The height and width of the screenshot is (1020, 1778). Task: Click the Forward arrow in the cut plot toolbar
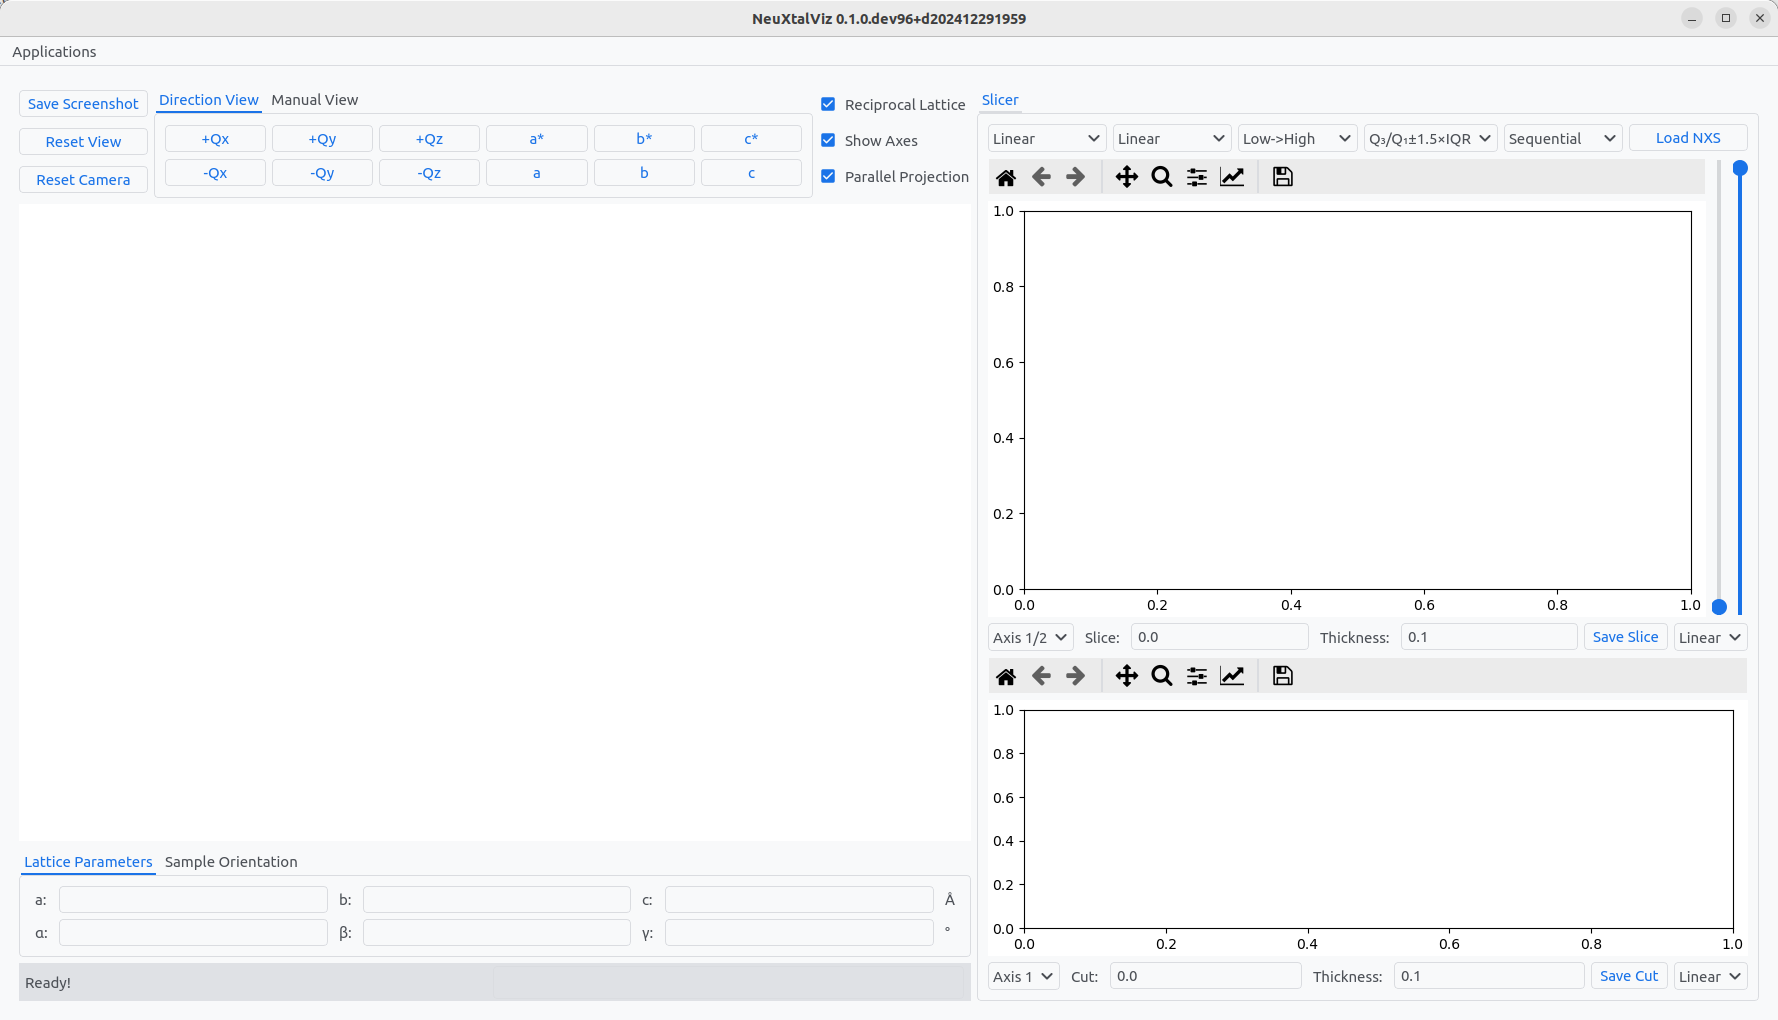1075,676
